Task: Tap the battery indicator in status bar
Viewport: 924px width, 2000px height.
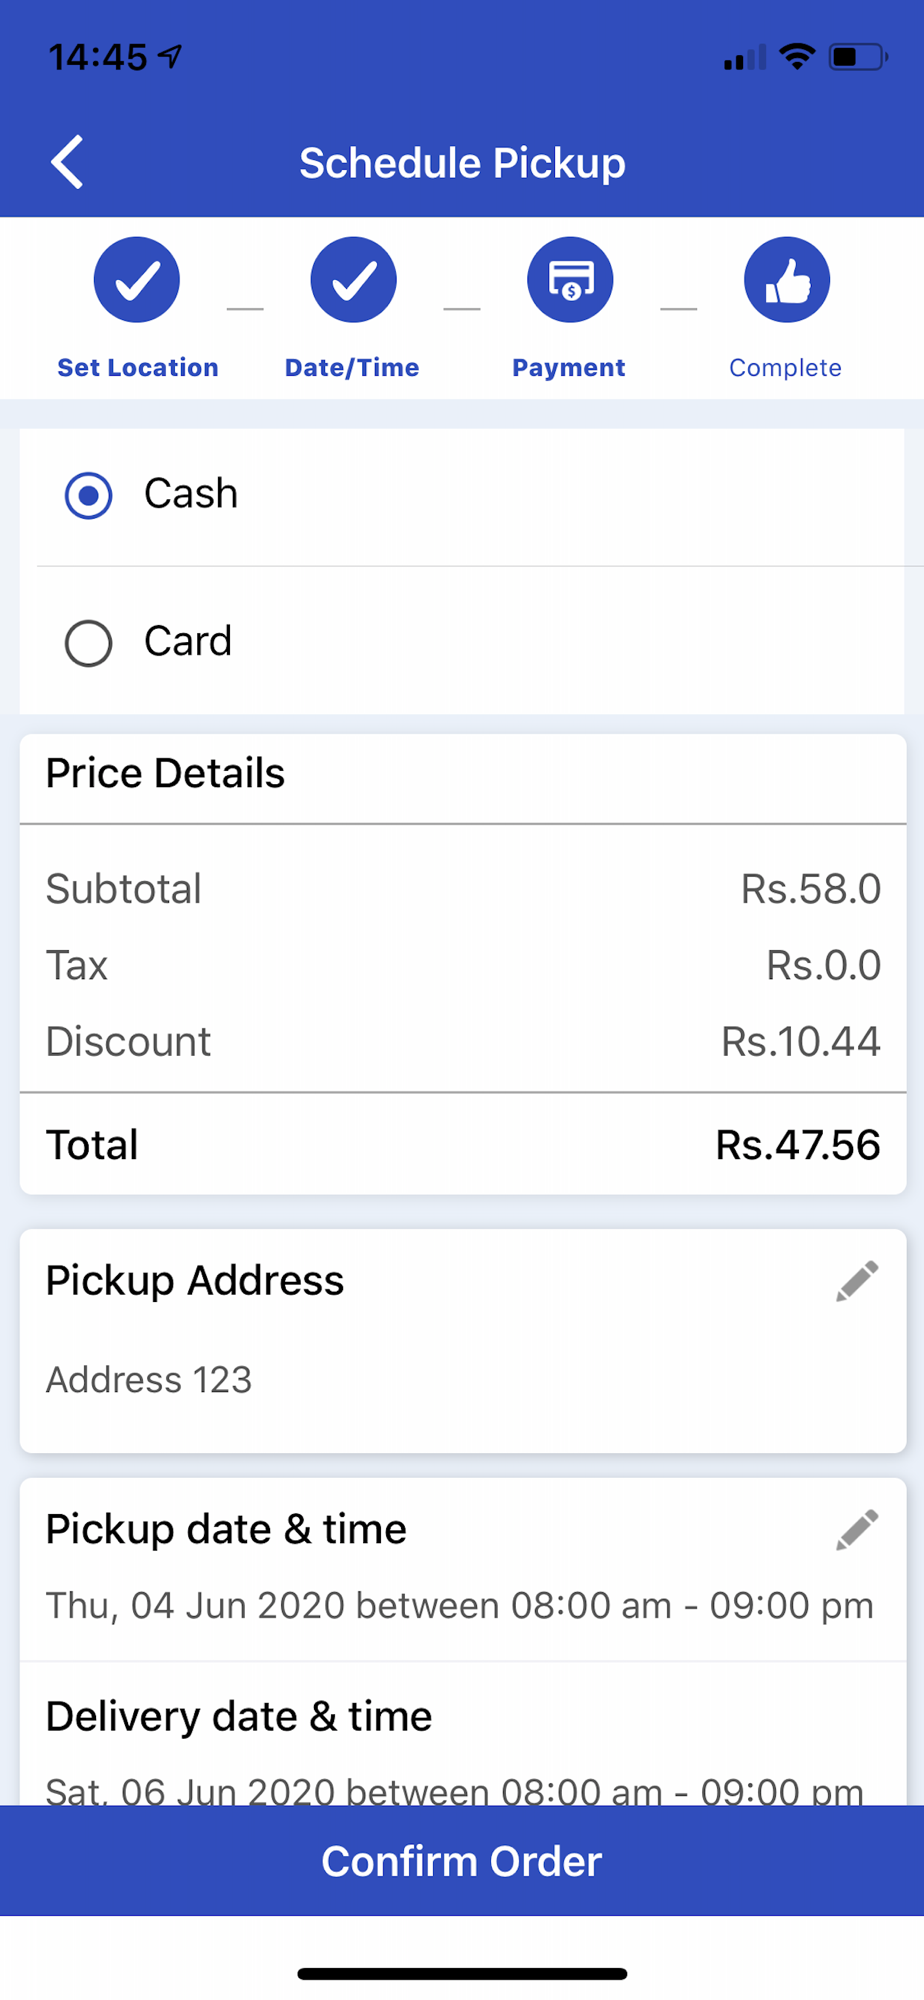Action: [858, 57]
